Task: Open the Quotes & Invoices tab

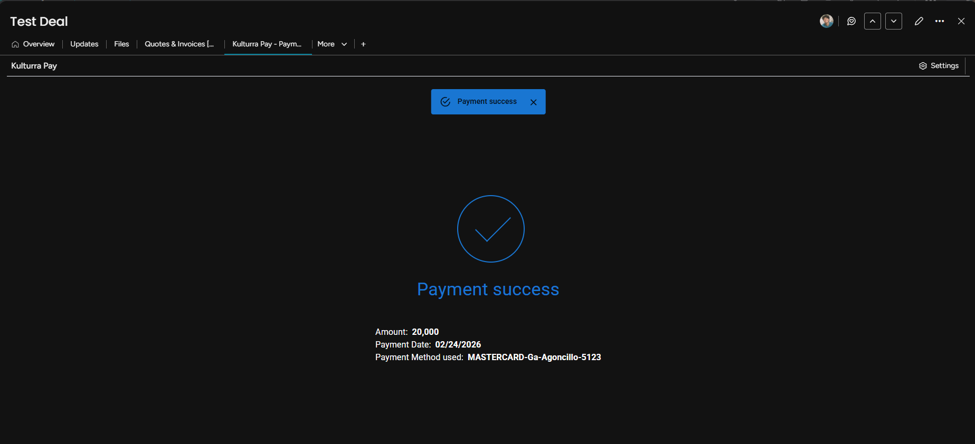Action: pyautogui.click(x=180, y=44)
